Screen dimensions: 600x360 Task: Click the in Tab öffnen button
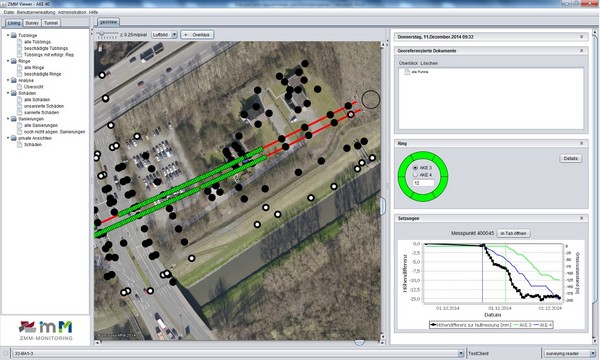514,233
